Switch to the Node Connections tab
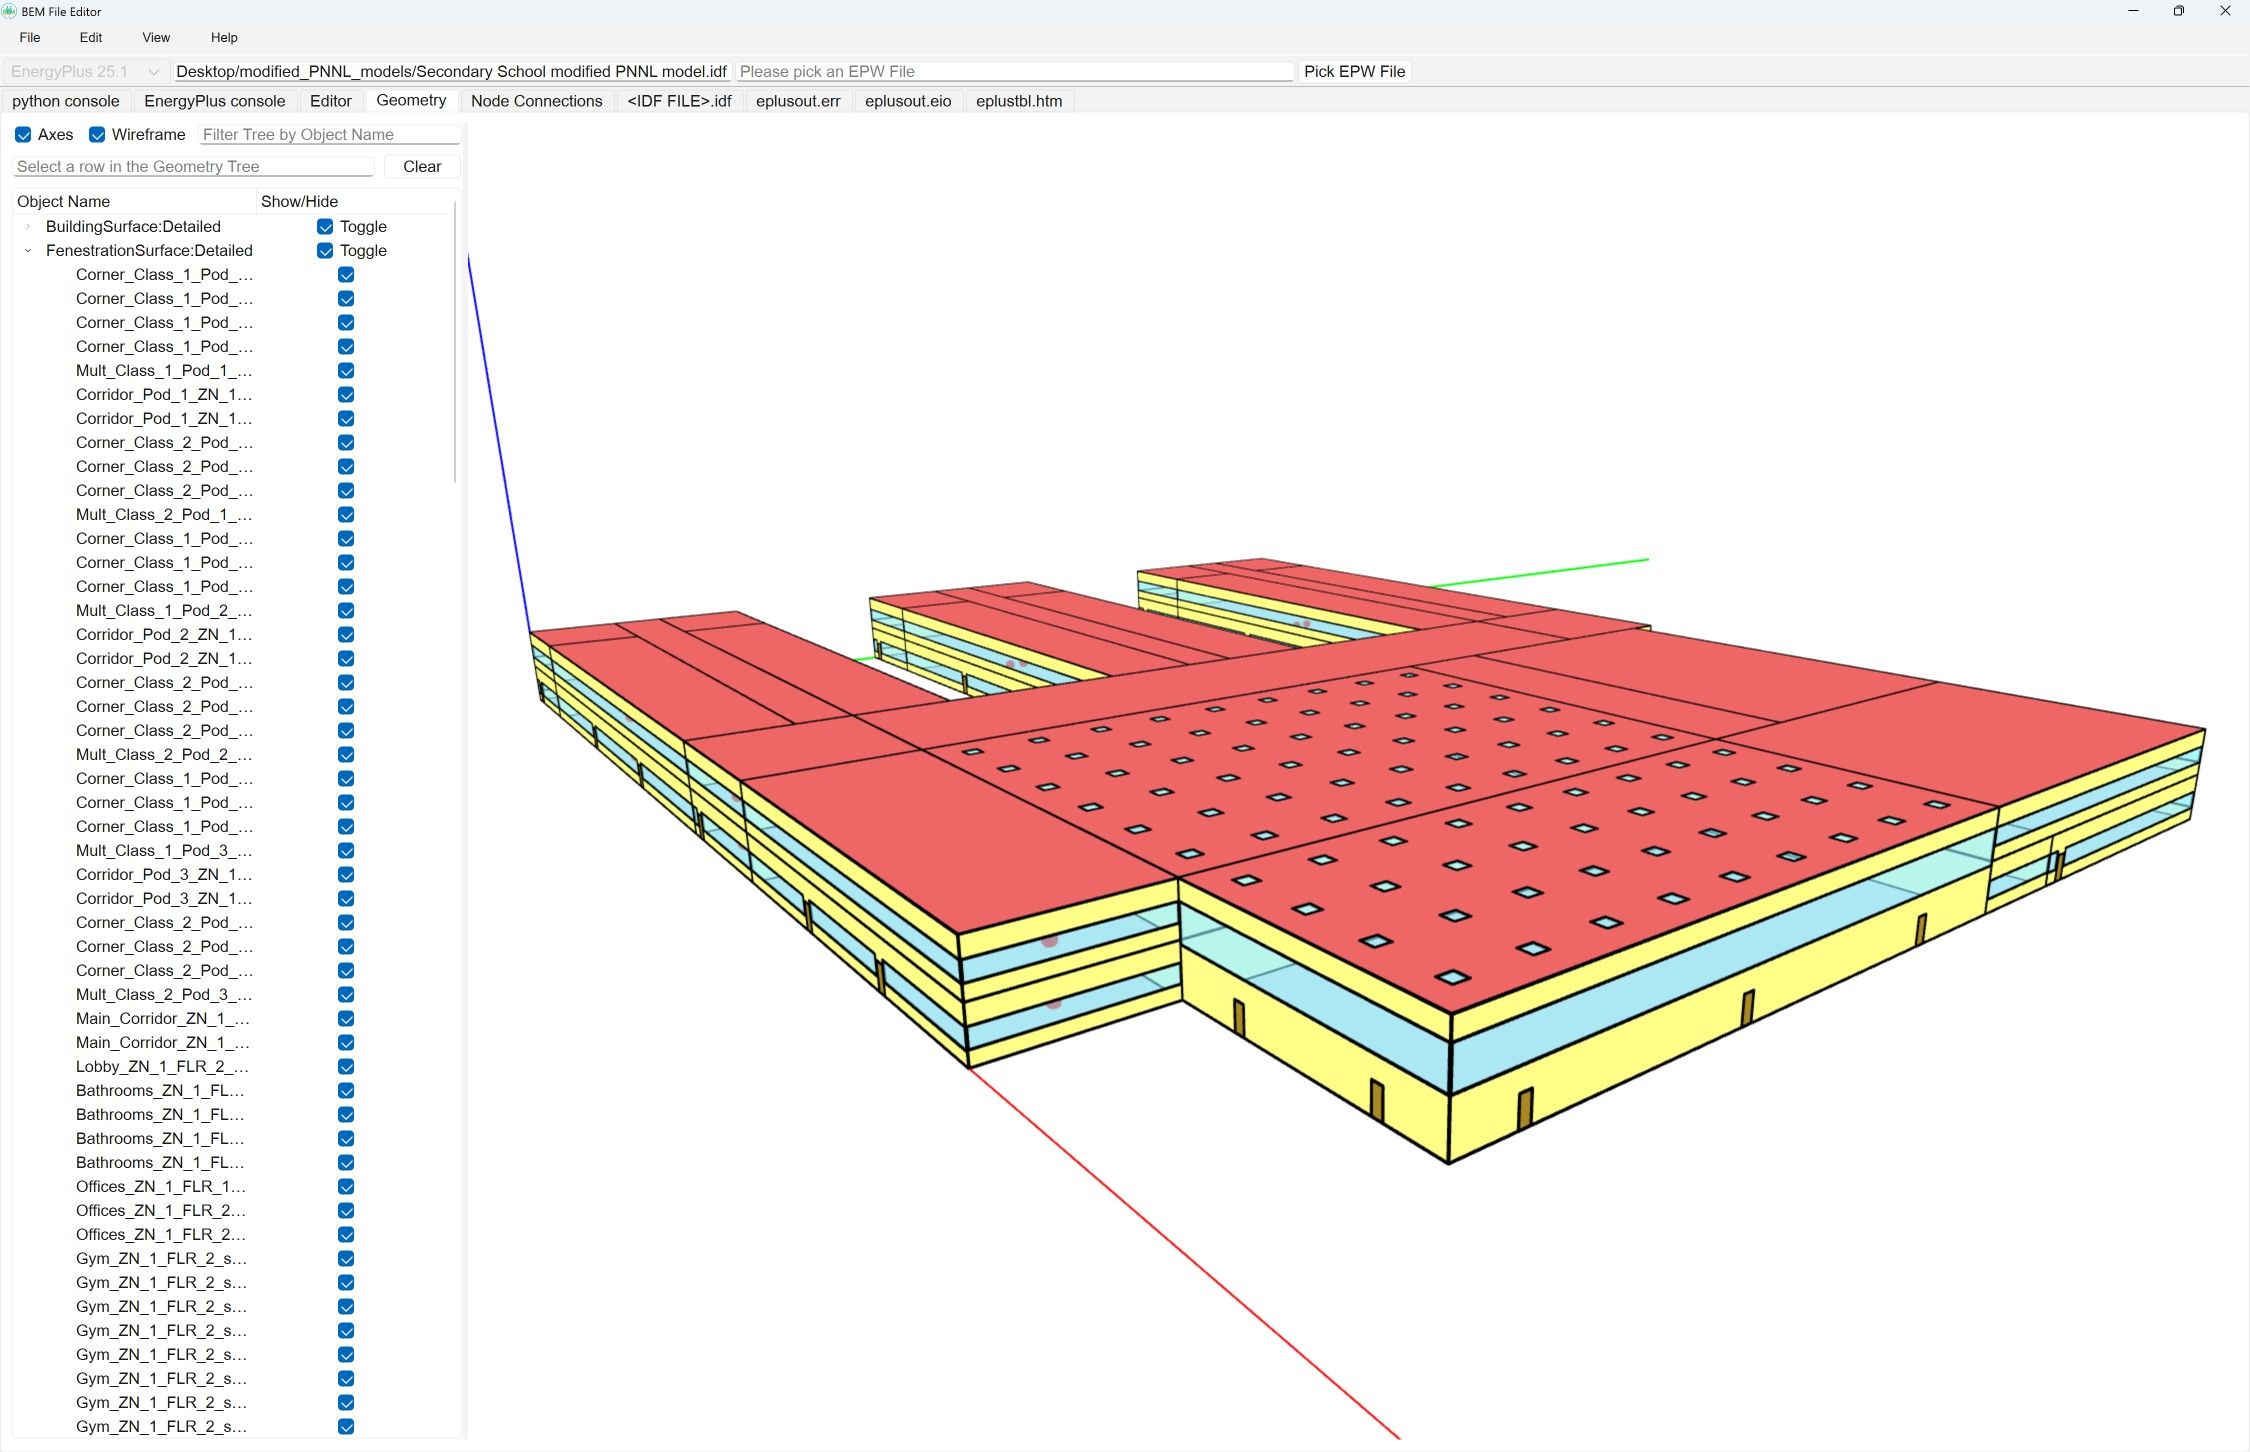The image size is (2250, 1452). (536, 101)
